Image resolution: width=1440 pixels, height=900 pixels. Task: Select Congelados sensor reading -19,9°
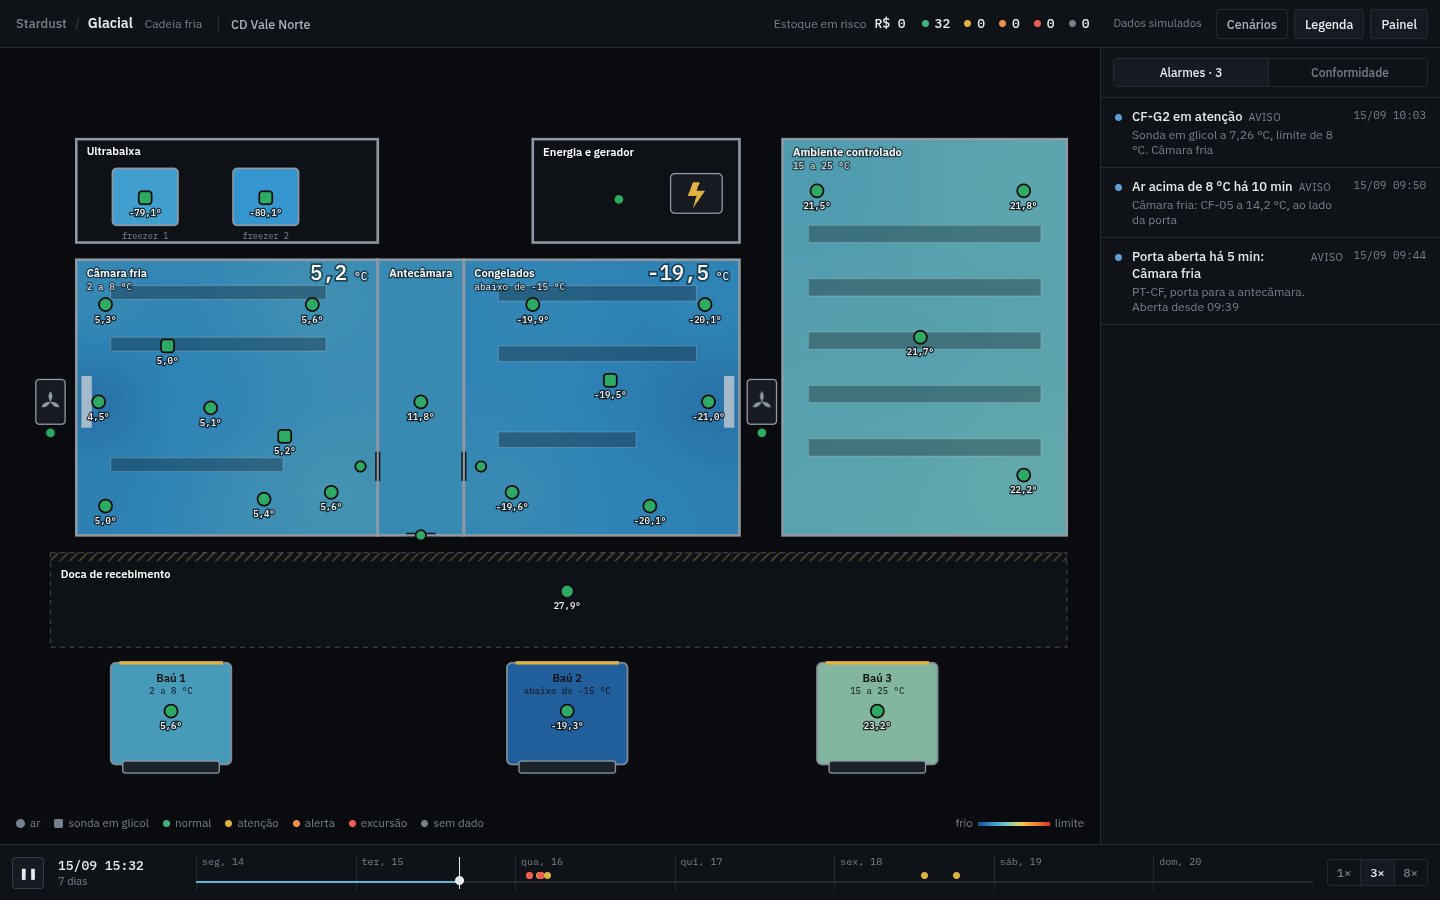[533, 305]
